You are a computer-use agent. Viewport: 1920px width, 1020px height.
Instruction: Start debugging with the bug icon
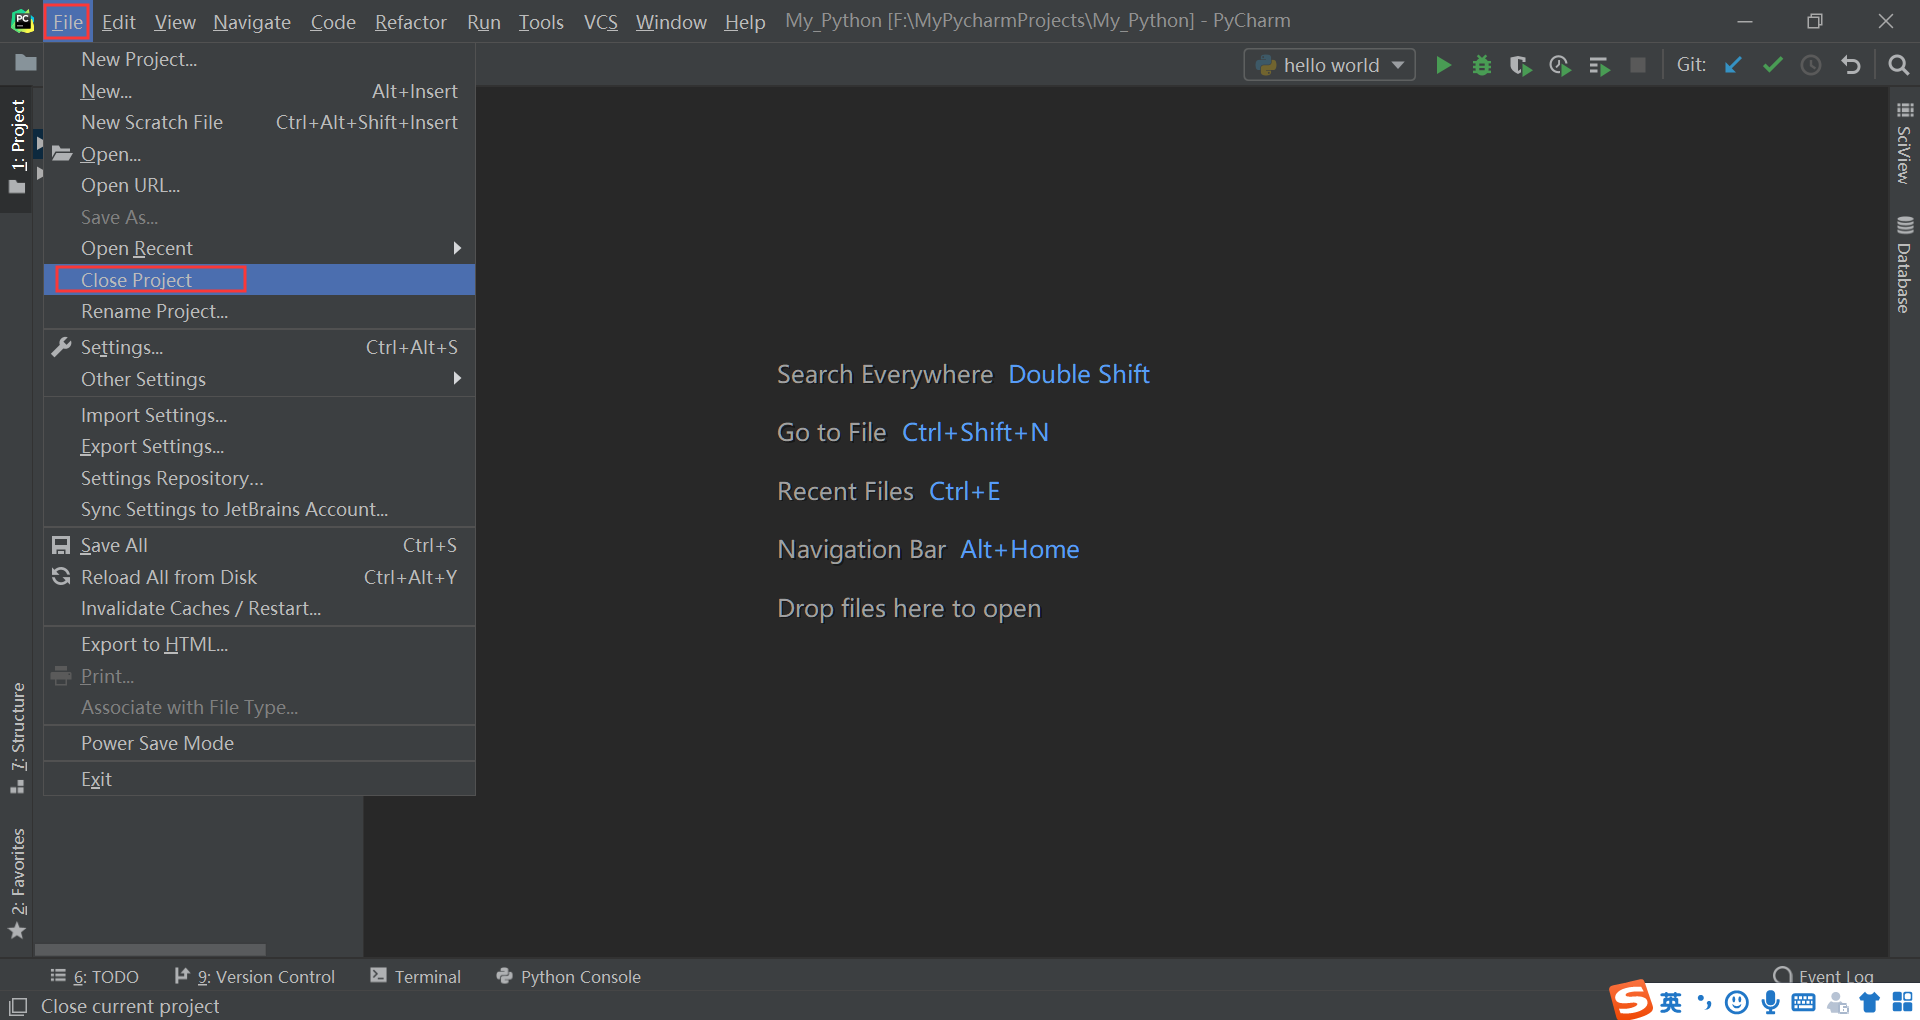[1481, 64]
